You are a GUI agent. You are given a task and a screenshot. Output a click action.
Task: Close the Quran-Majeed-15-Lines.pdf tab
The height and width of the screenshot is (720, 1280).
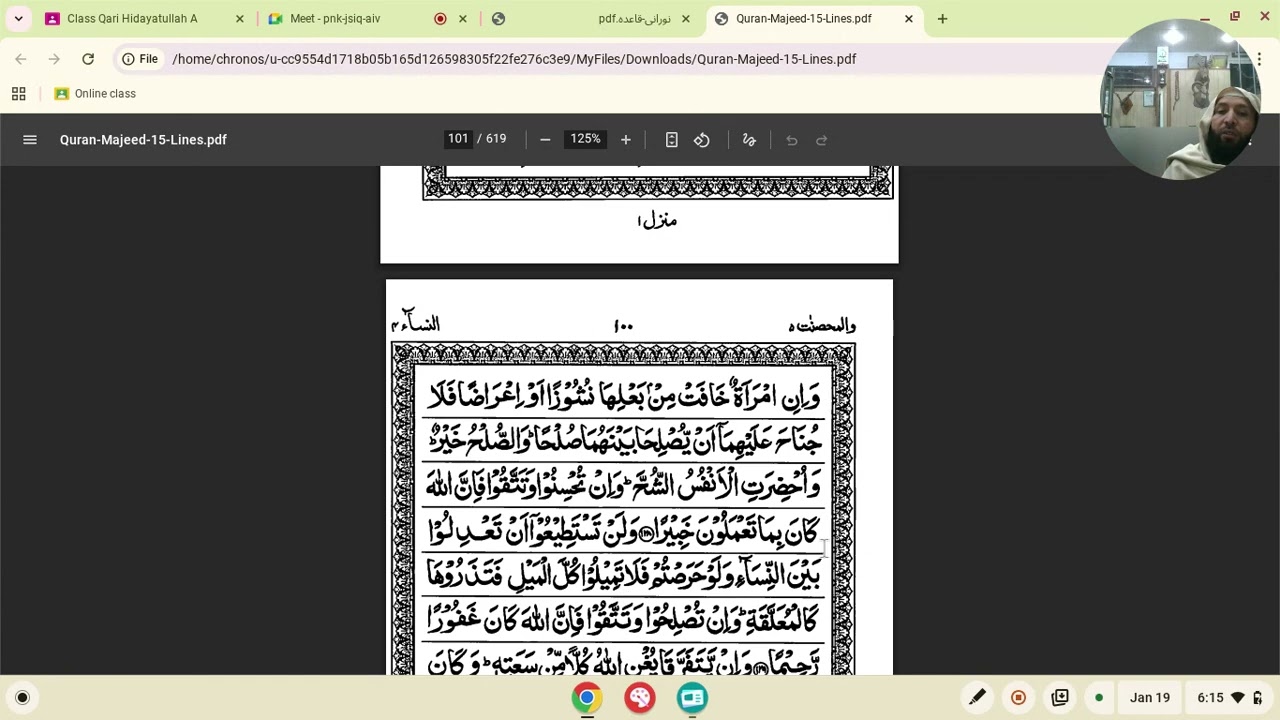(x=909, y=18)
